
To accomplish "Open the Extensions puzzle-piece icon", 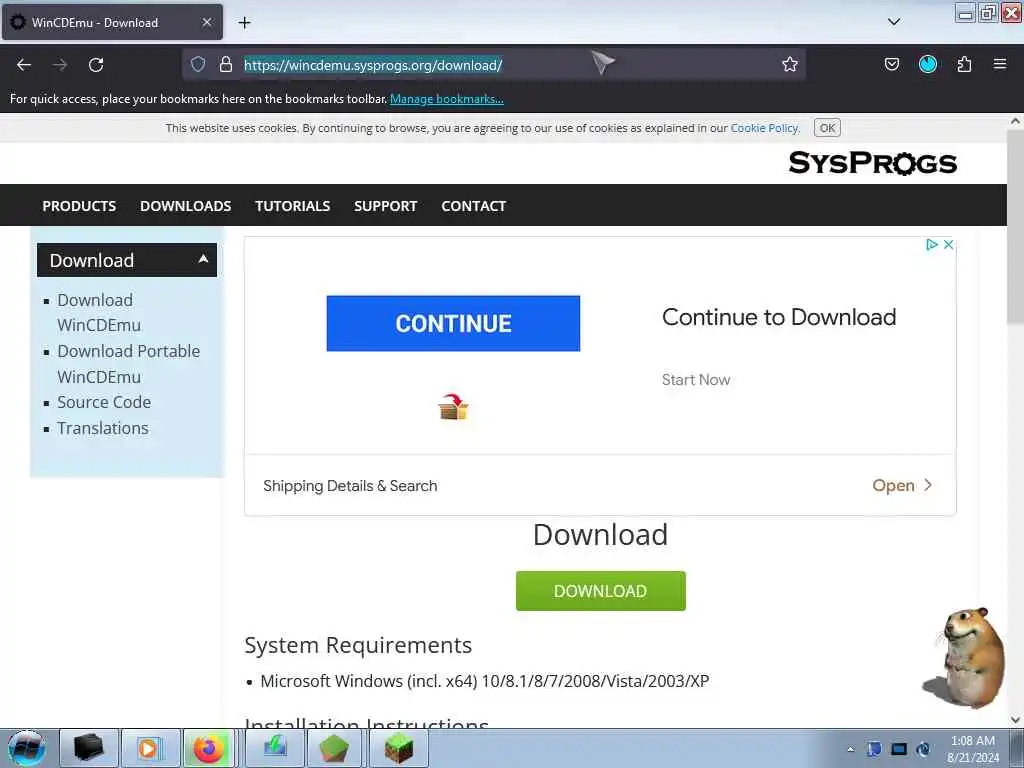I will click(964, 64).
